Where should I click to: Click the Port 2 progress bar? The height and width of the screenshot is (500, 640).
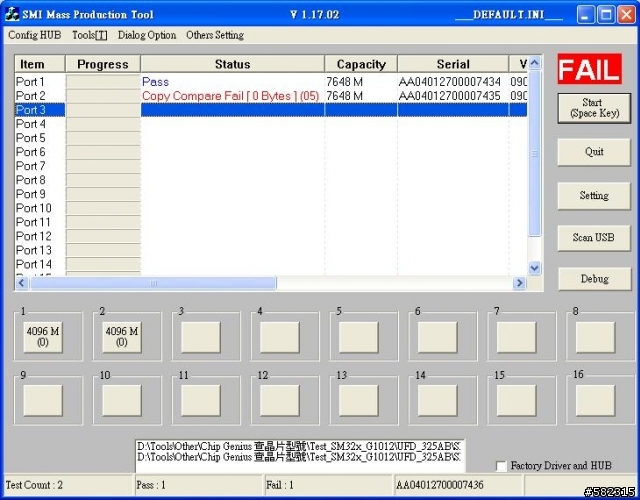103,96
